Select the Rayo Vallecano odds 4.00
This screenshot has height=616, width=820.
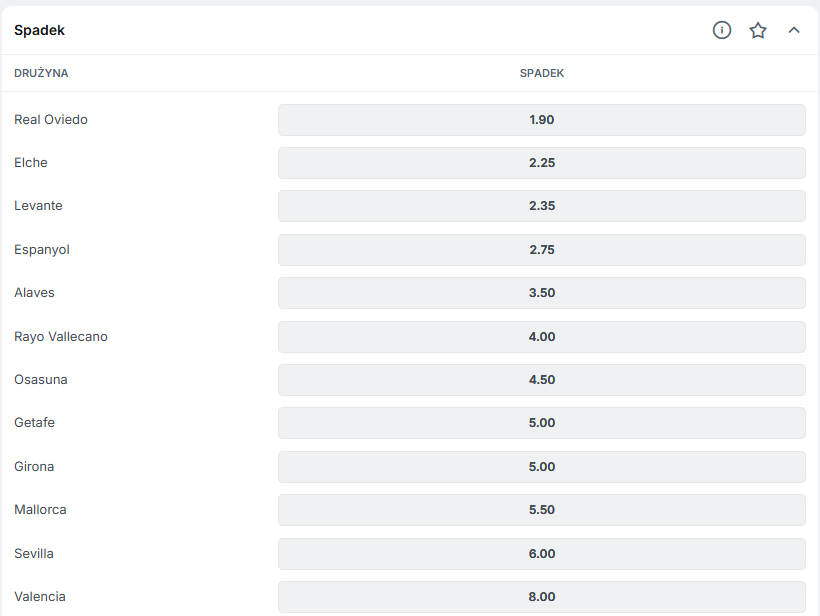click(542, 336)
